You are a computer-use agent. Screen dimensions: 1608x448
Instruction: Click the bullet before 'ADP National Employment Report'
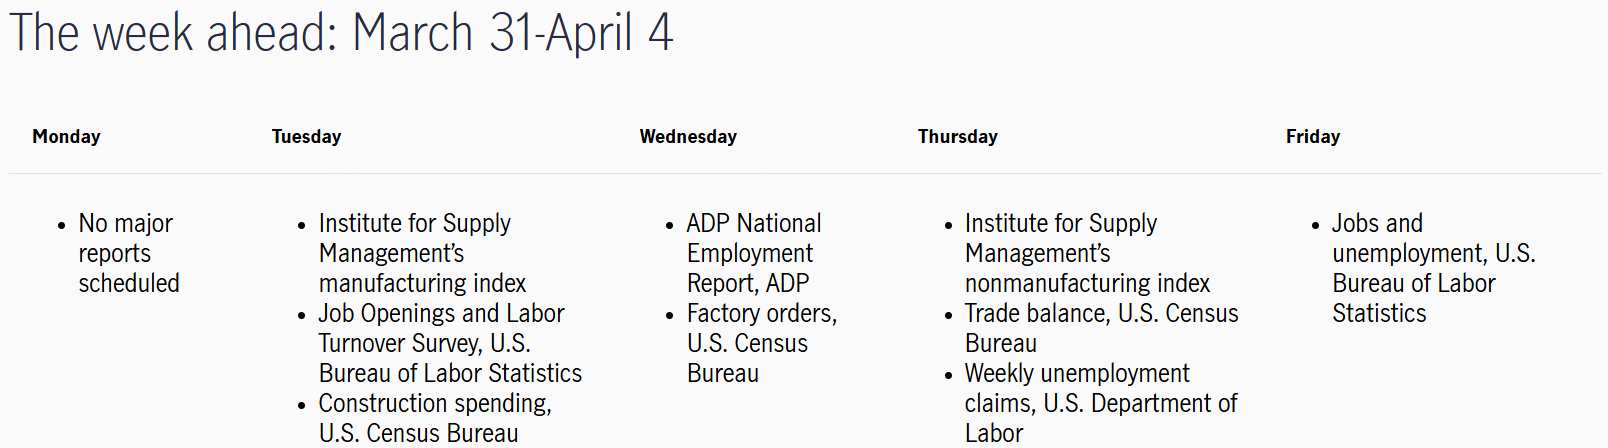pos(670,225)
